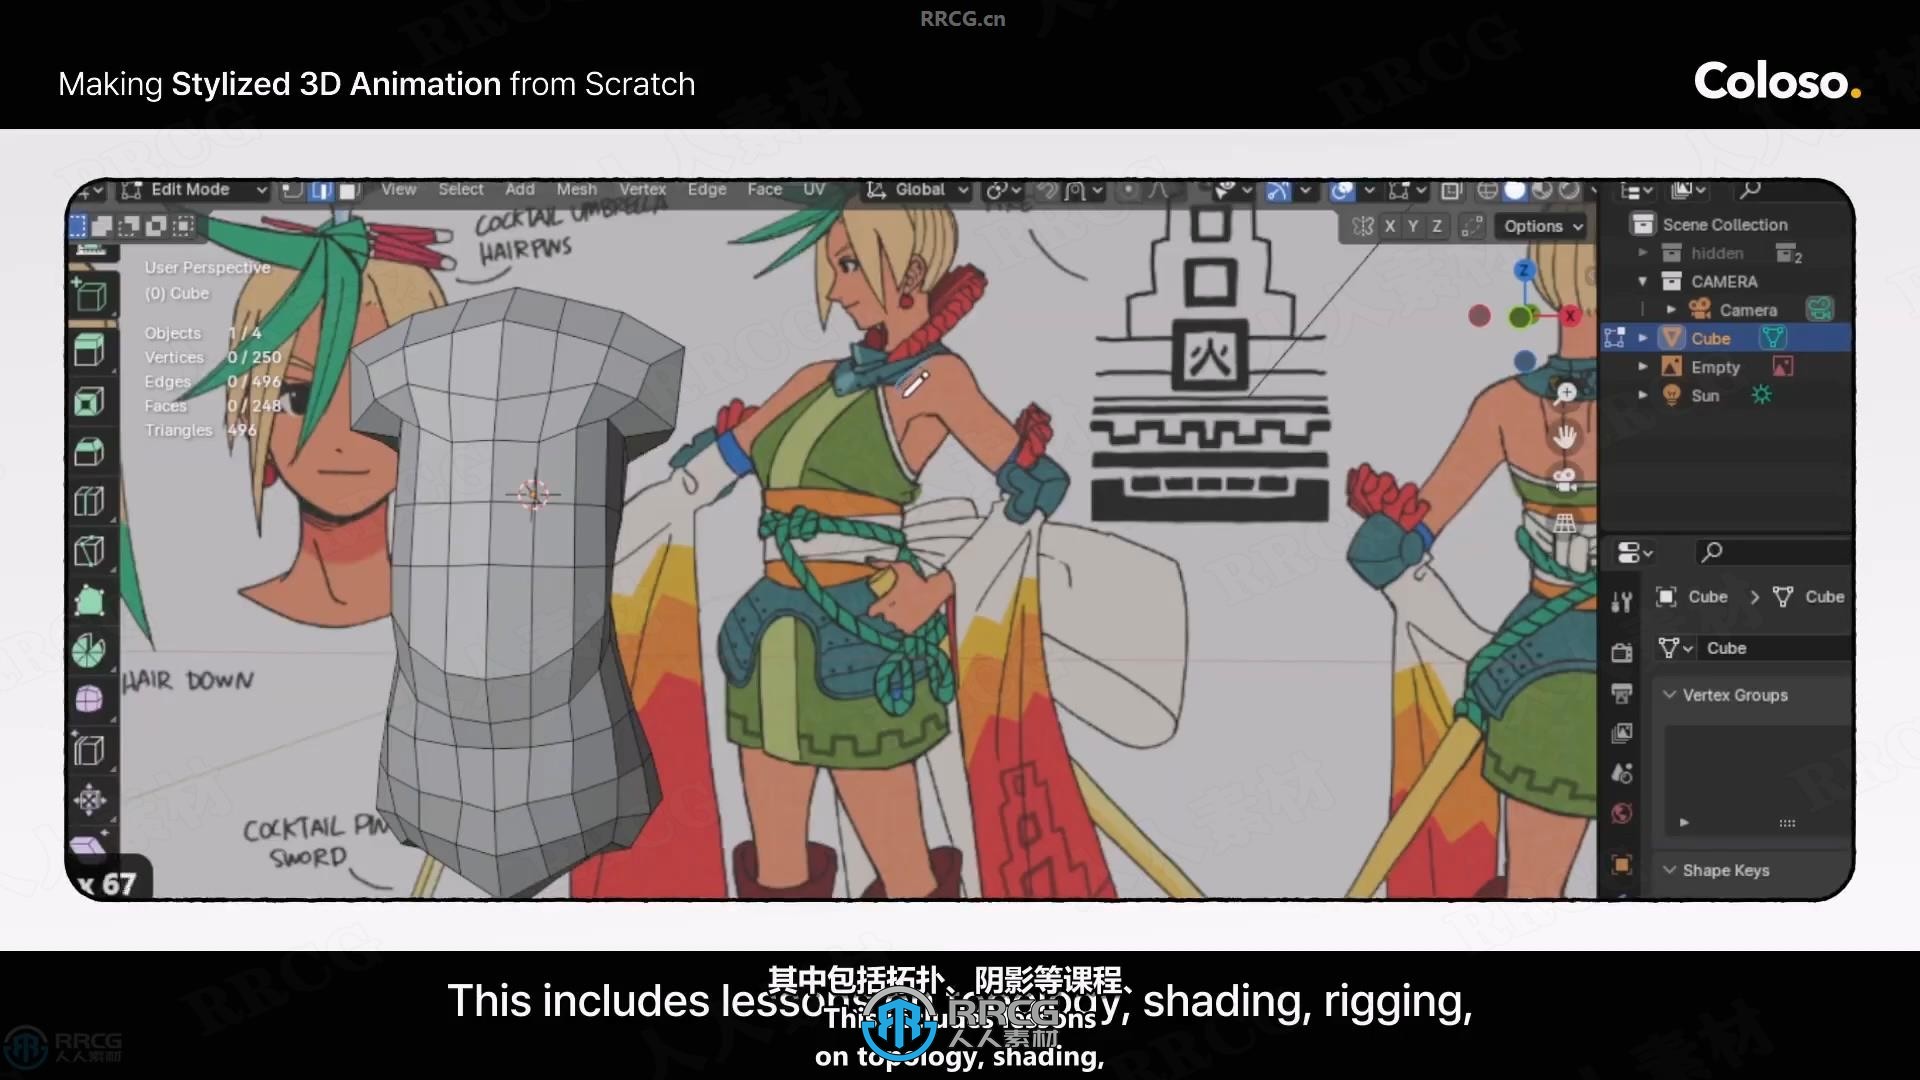Open the World properties tab
Image resolution: width=1920 pixels, height=1080 pixels.
pos(1622,813)
